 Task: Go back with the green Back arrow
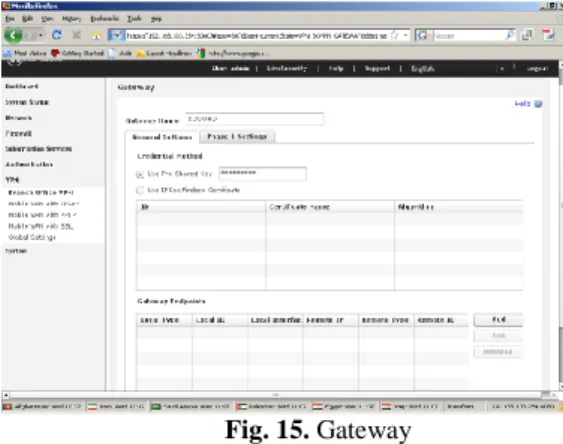(13, 35)
